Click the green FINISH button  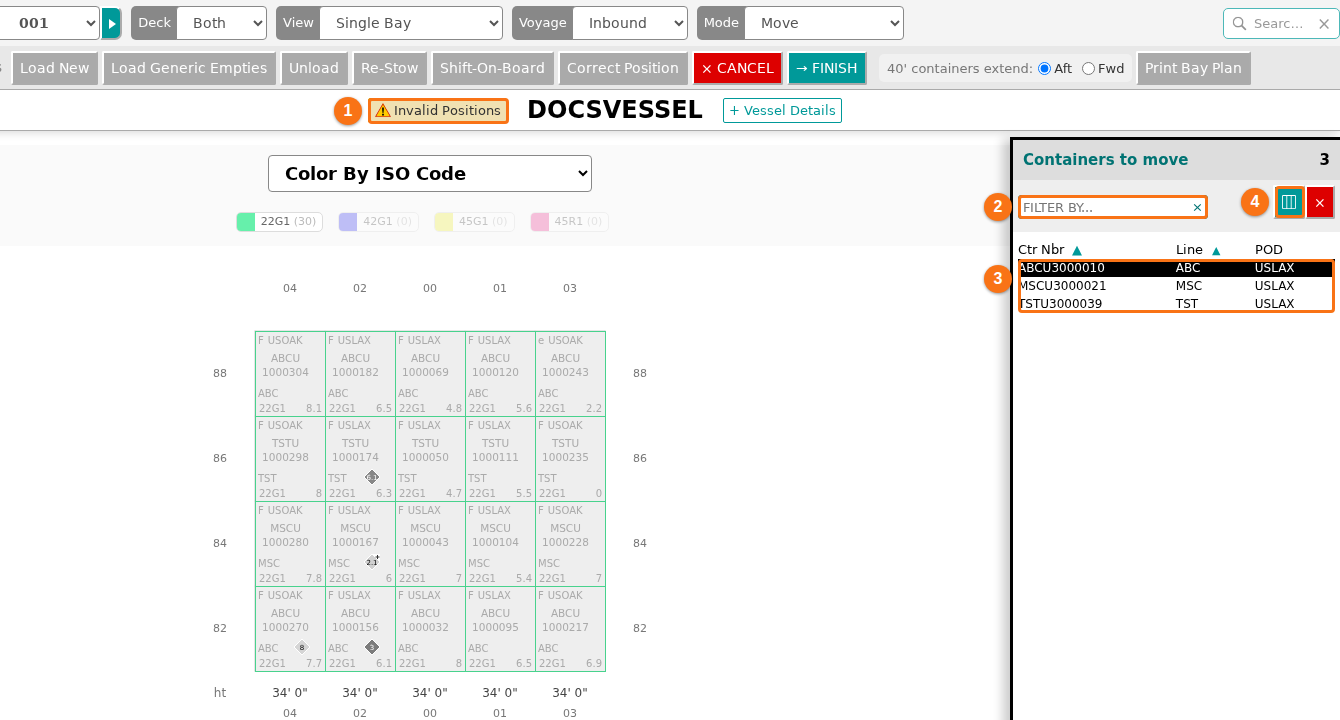pyautogui.click(x=827, y=68)
